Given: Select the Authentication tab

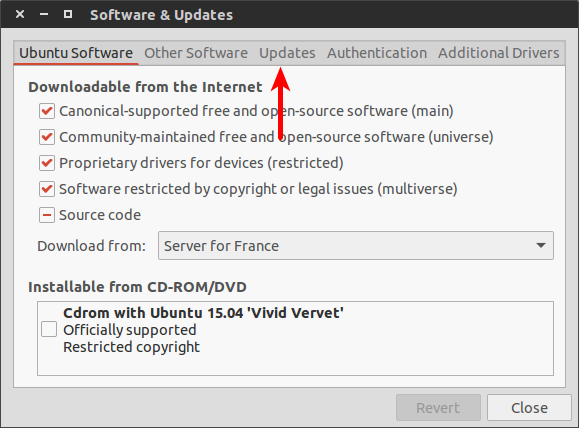Looking at the screenshot, I should click(377, 53).
